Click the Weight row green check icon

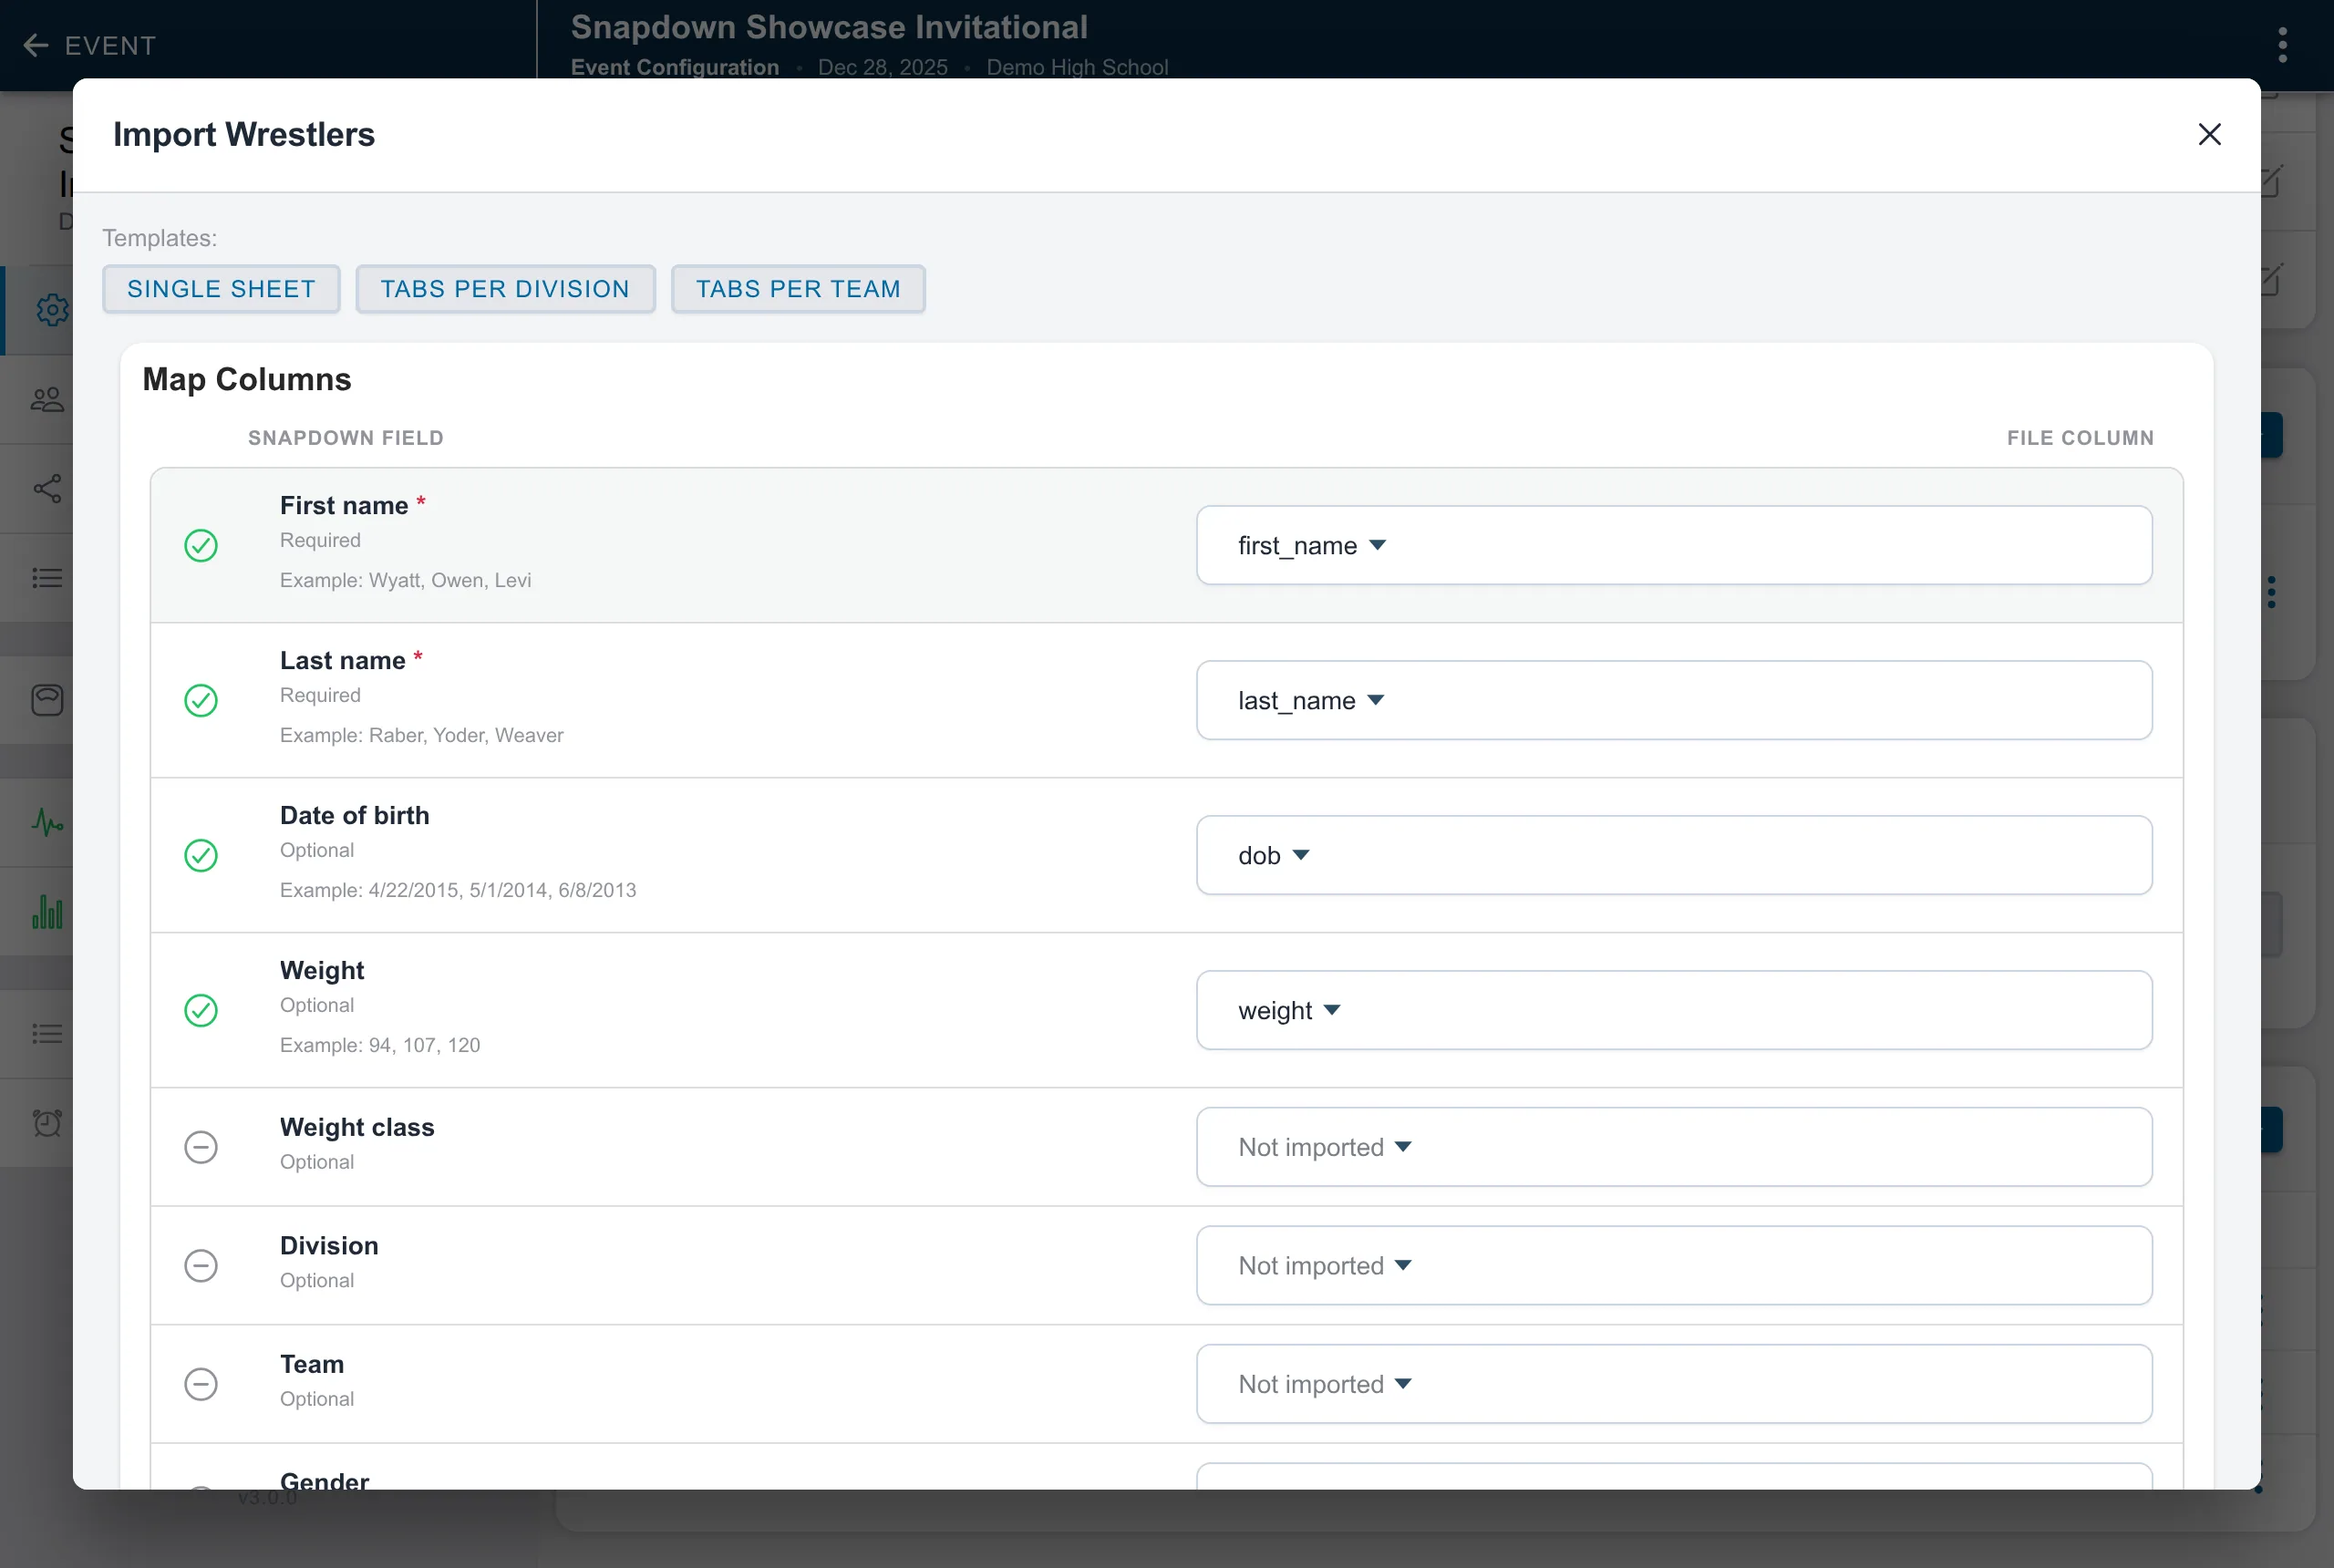tap(201, 1010)
